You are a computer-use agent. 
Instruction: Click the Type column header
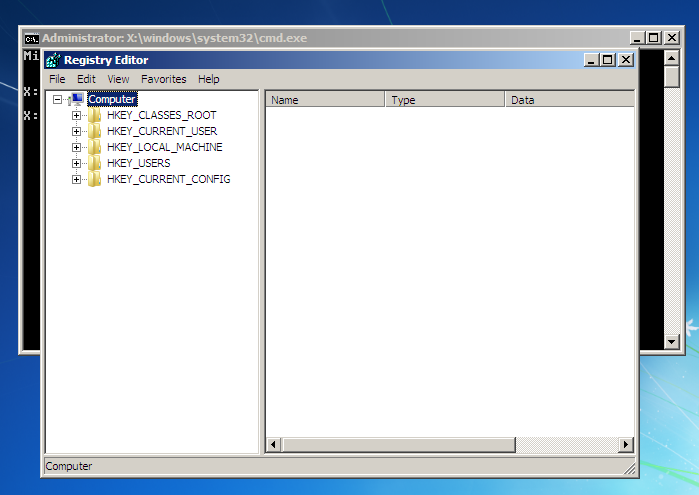444,100
